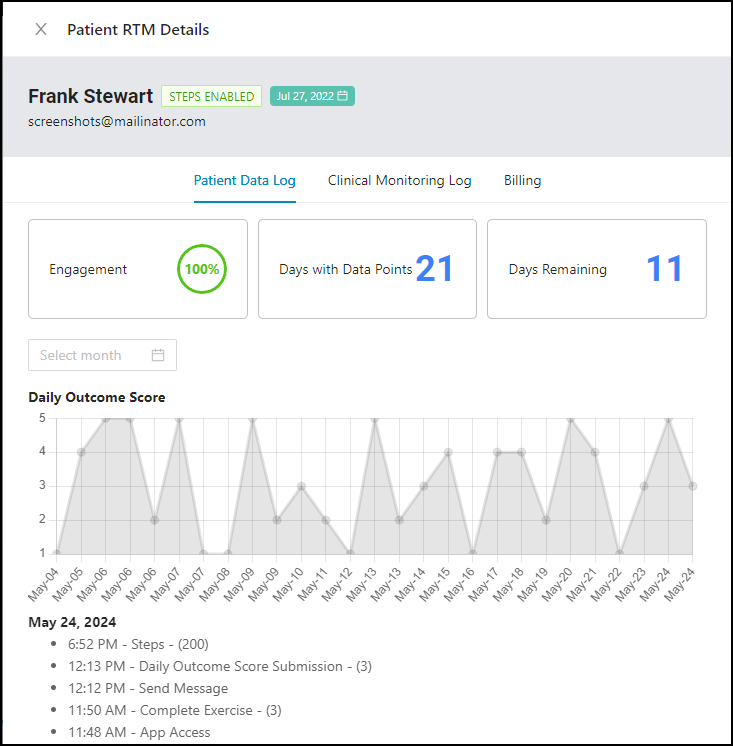Open the Clinical Monitoring Log tab
This screenshot has height=746, width=733.
tap(399, 181)
